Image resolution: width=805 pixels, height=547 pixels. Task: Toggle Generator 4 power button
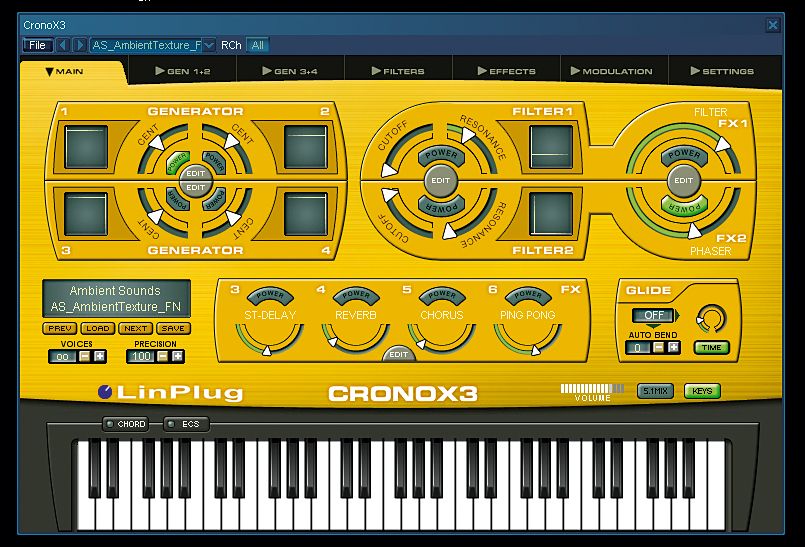(214, 198)
